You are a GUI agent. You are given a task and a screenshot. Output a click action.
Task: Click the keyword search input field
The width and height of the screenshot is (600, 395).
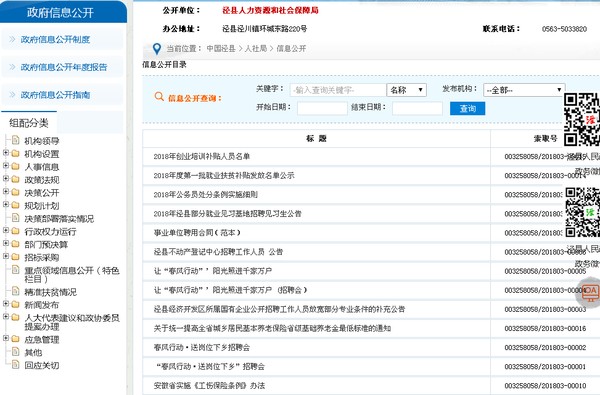pyautogui.click(x=338, y=90)
